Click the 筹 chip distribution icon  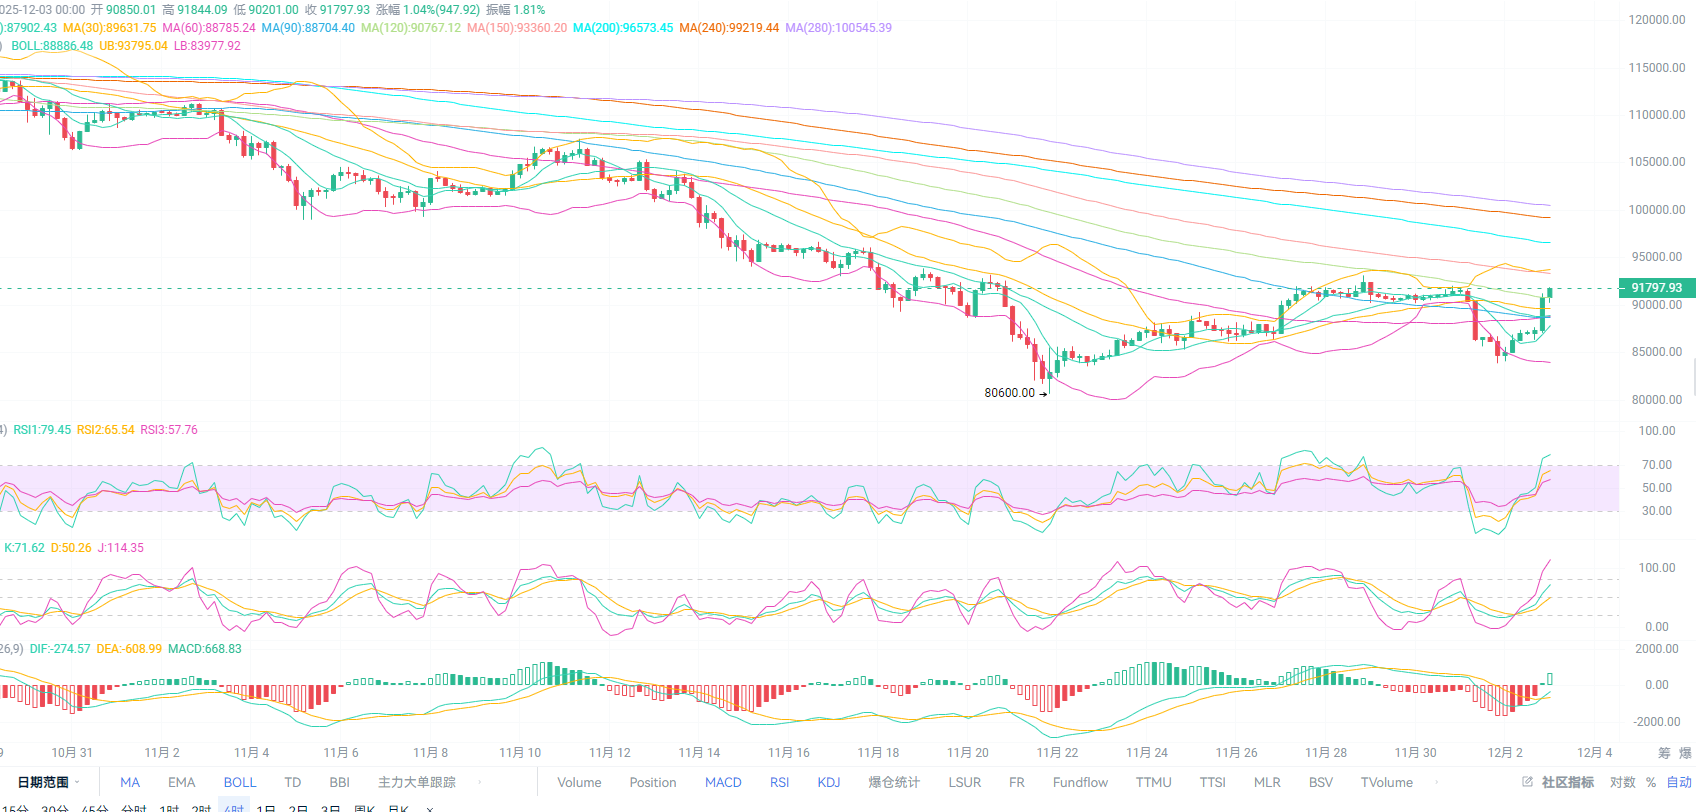point(1664,753)
